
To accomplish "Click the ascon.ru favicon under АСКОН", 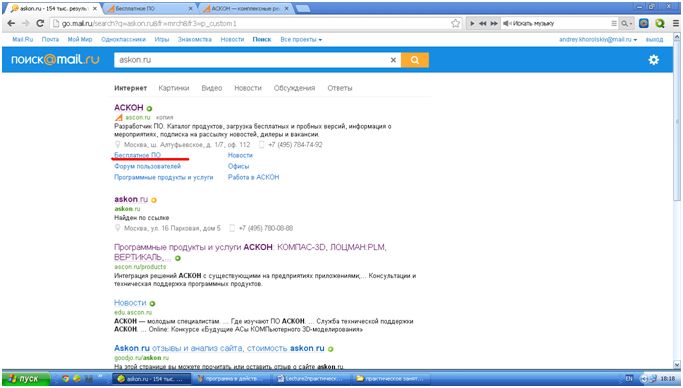I will tap(118, 118).
